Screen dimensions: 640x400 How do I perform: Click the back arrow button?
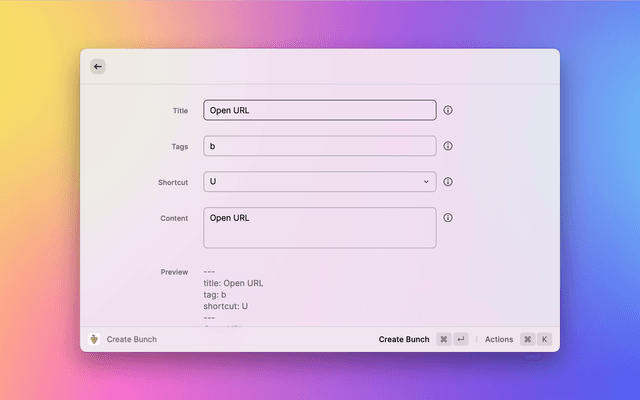pos(97,66)
